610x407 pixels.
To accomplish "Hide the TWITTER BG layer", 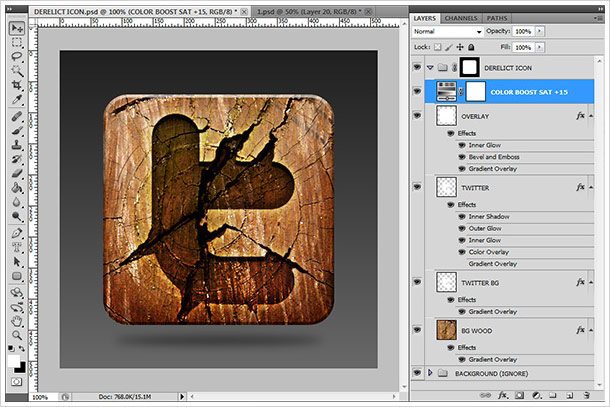I will (417, 282).
